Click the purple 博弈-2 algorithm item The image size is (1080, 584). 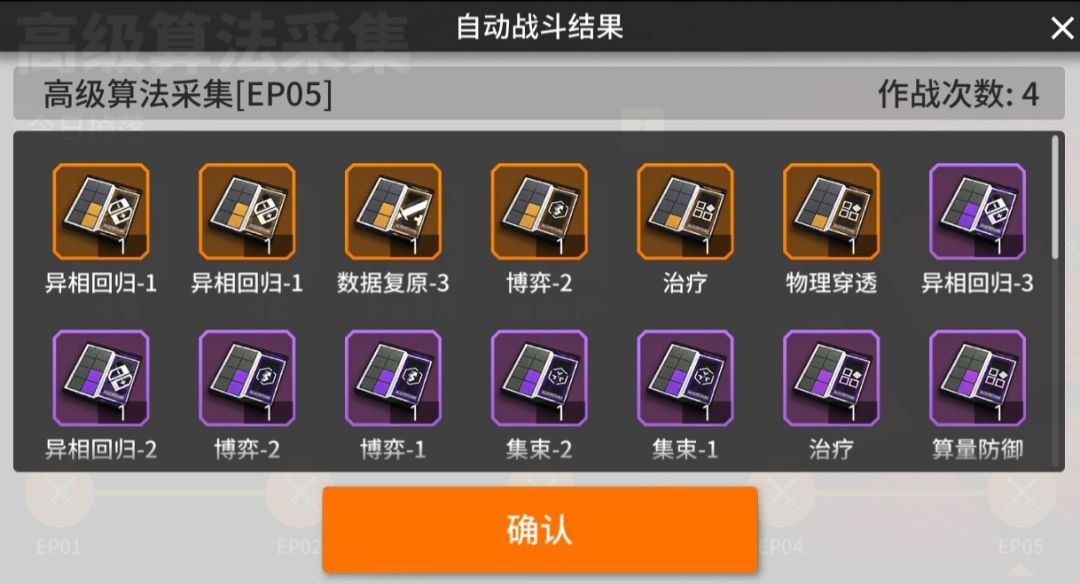247,378
